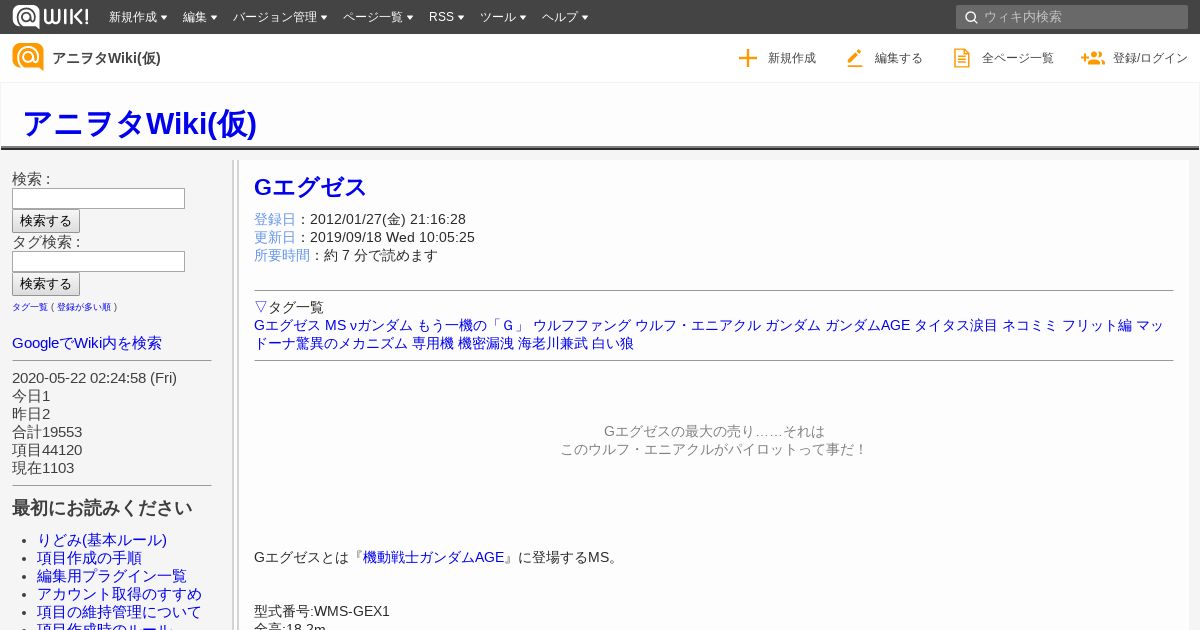The width and height of the screenshot is (1200, 630).
Task: Click the document icon for 全ページ一覧
Action: tap(961, 58)
